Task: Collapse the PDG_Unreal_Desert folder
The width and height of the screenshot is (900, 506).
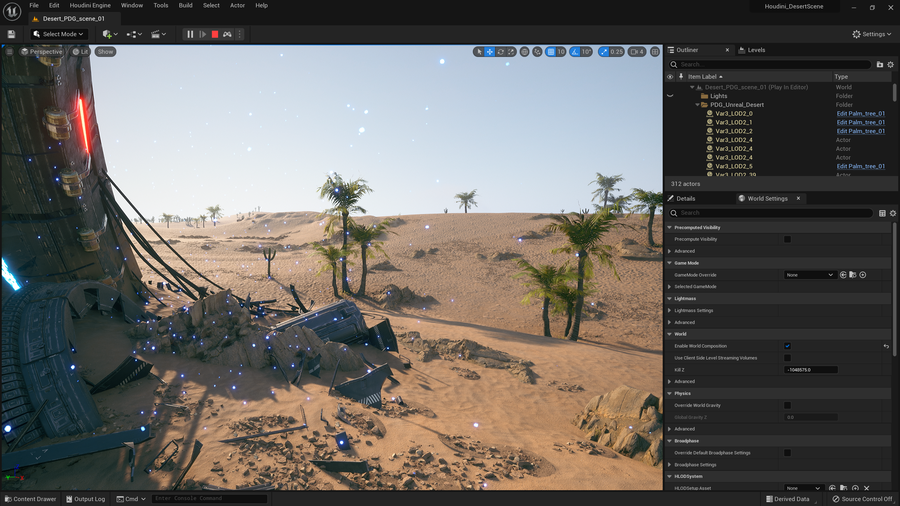Action: [698, 105]
